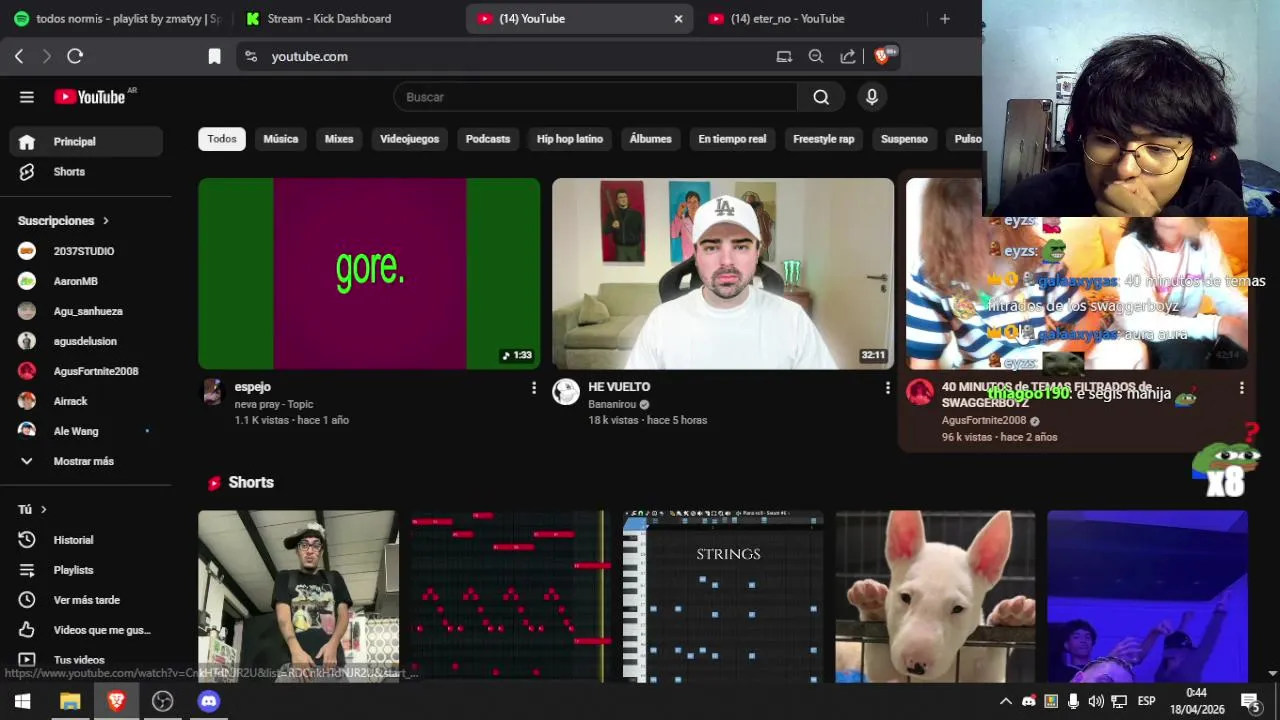Filter by the Hip hop latino chip
The width and height of the screenshot is (1280, 720).
[x=570, y=139]
